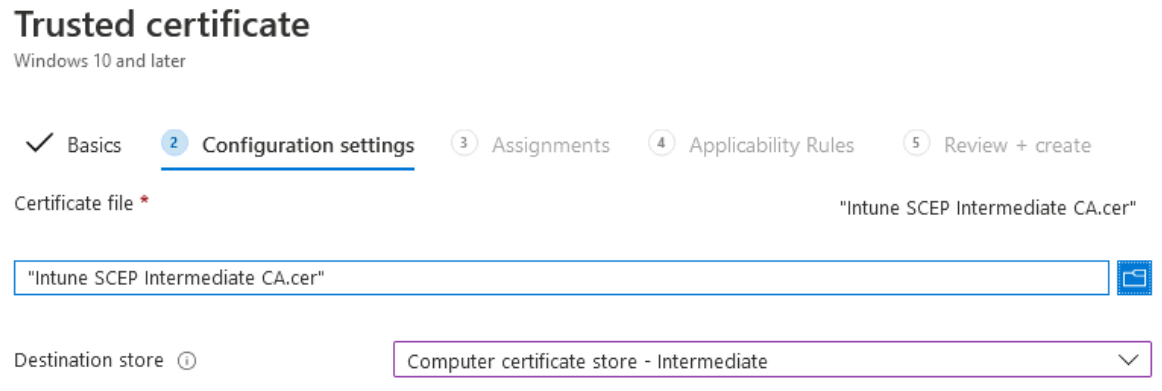Click the Destination store label text
Screen dimensions: 1162x391
[89, 361]
